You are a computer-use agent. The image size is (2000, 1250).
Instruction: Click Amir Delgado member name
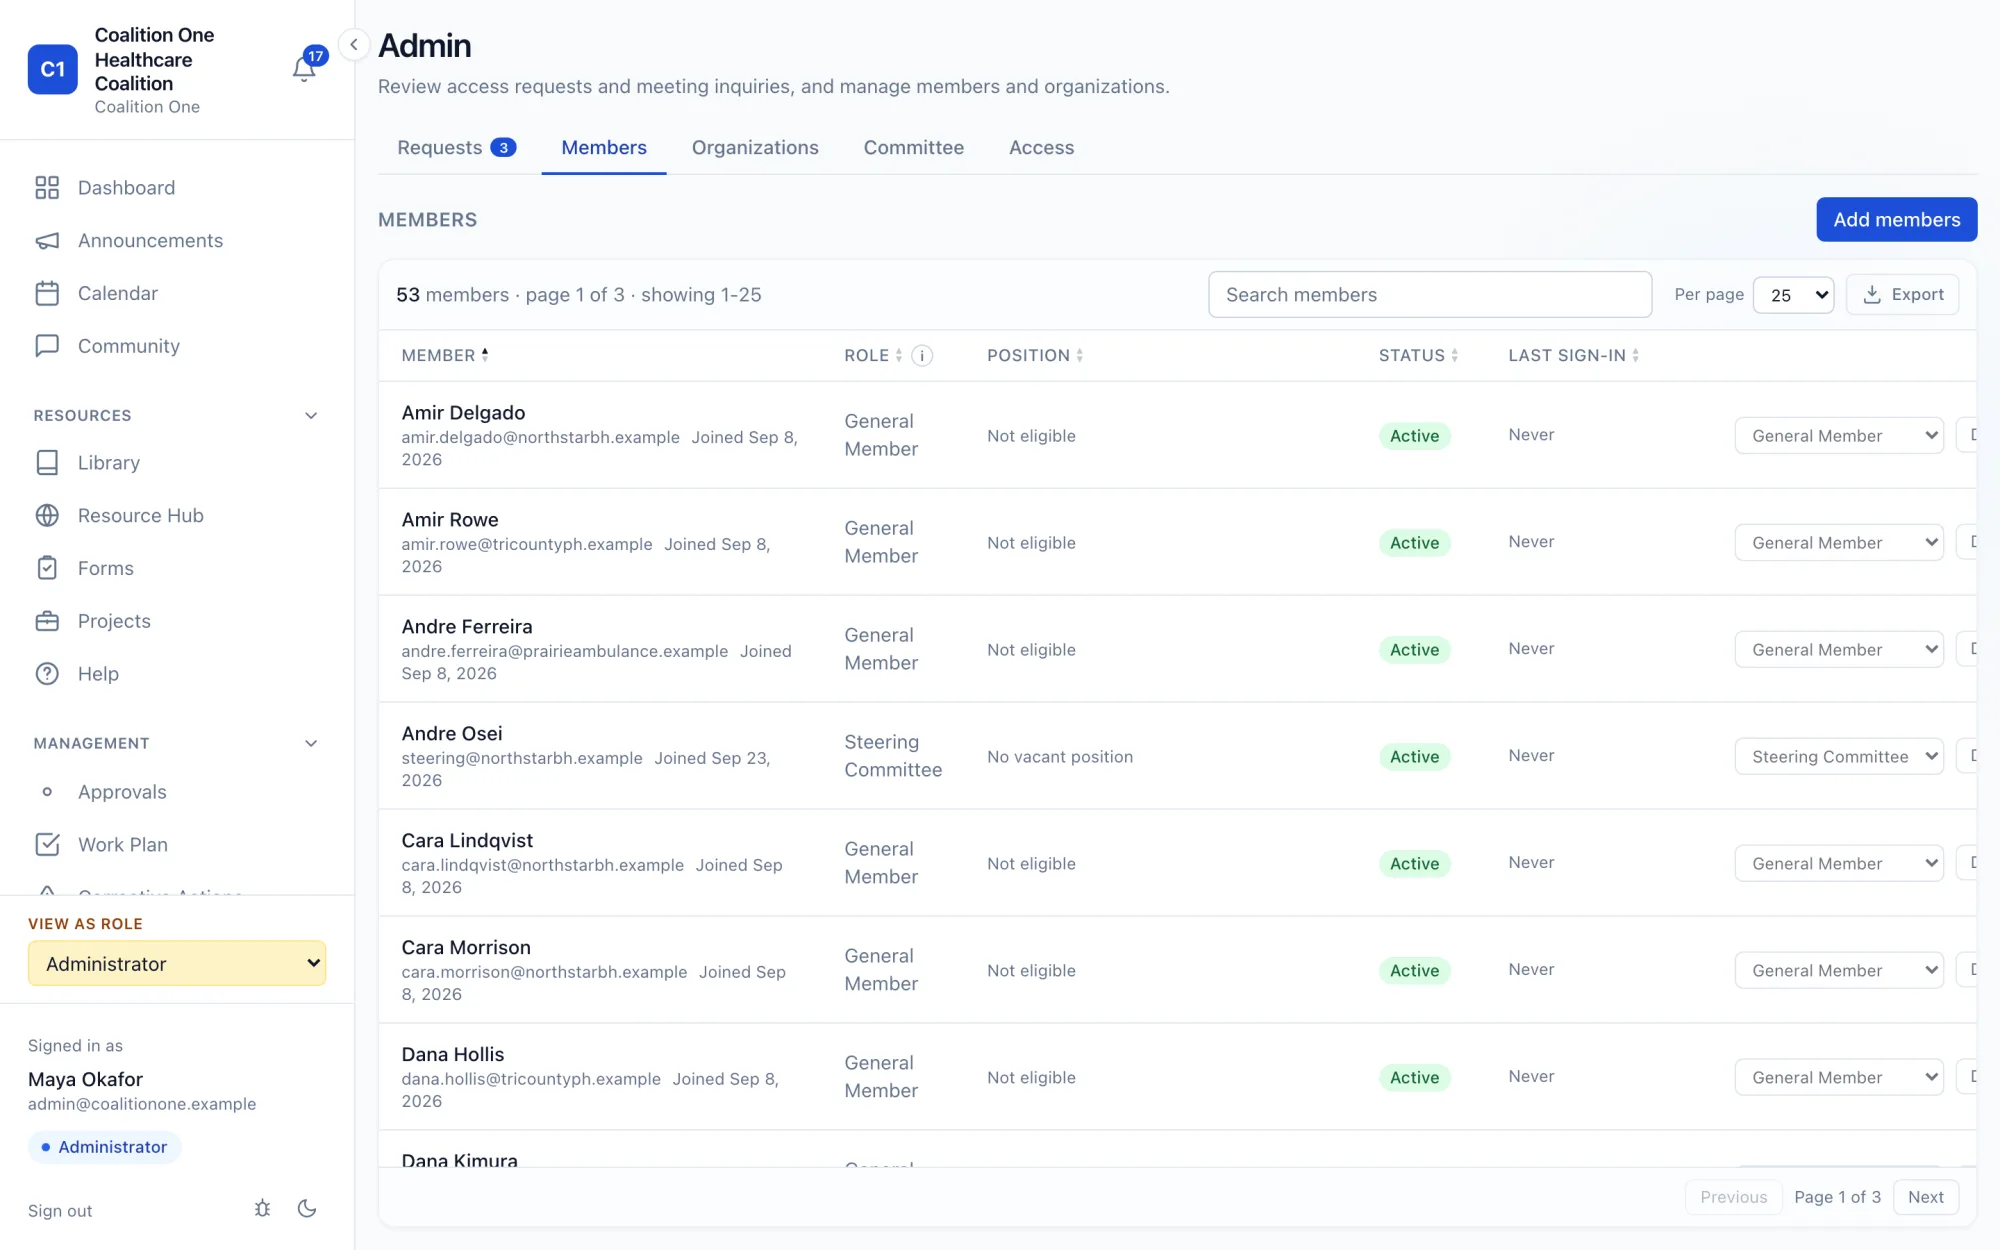pyautogui.click(x=463, y=413)
